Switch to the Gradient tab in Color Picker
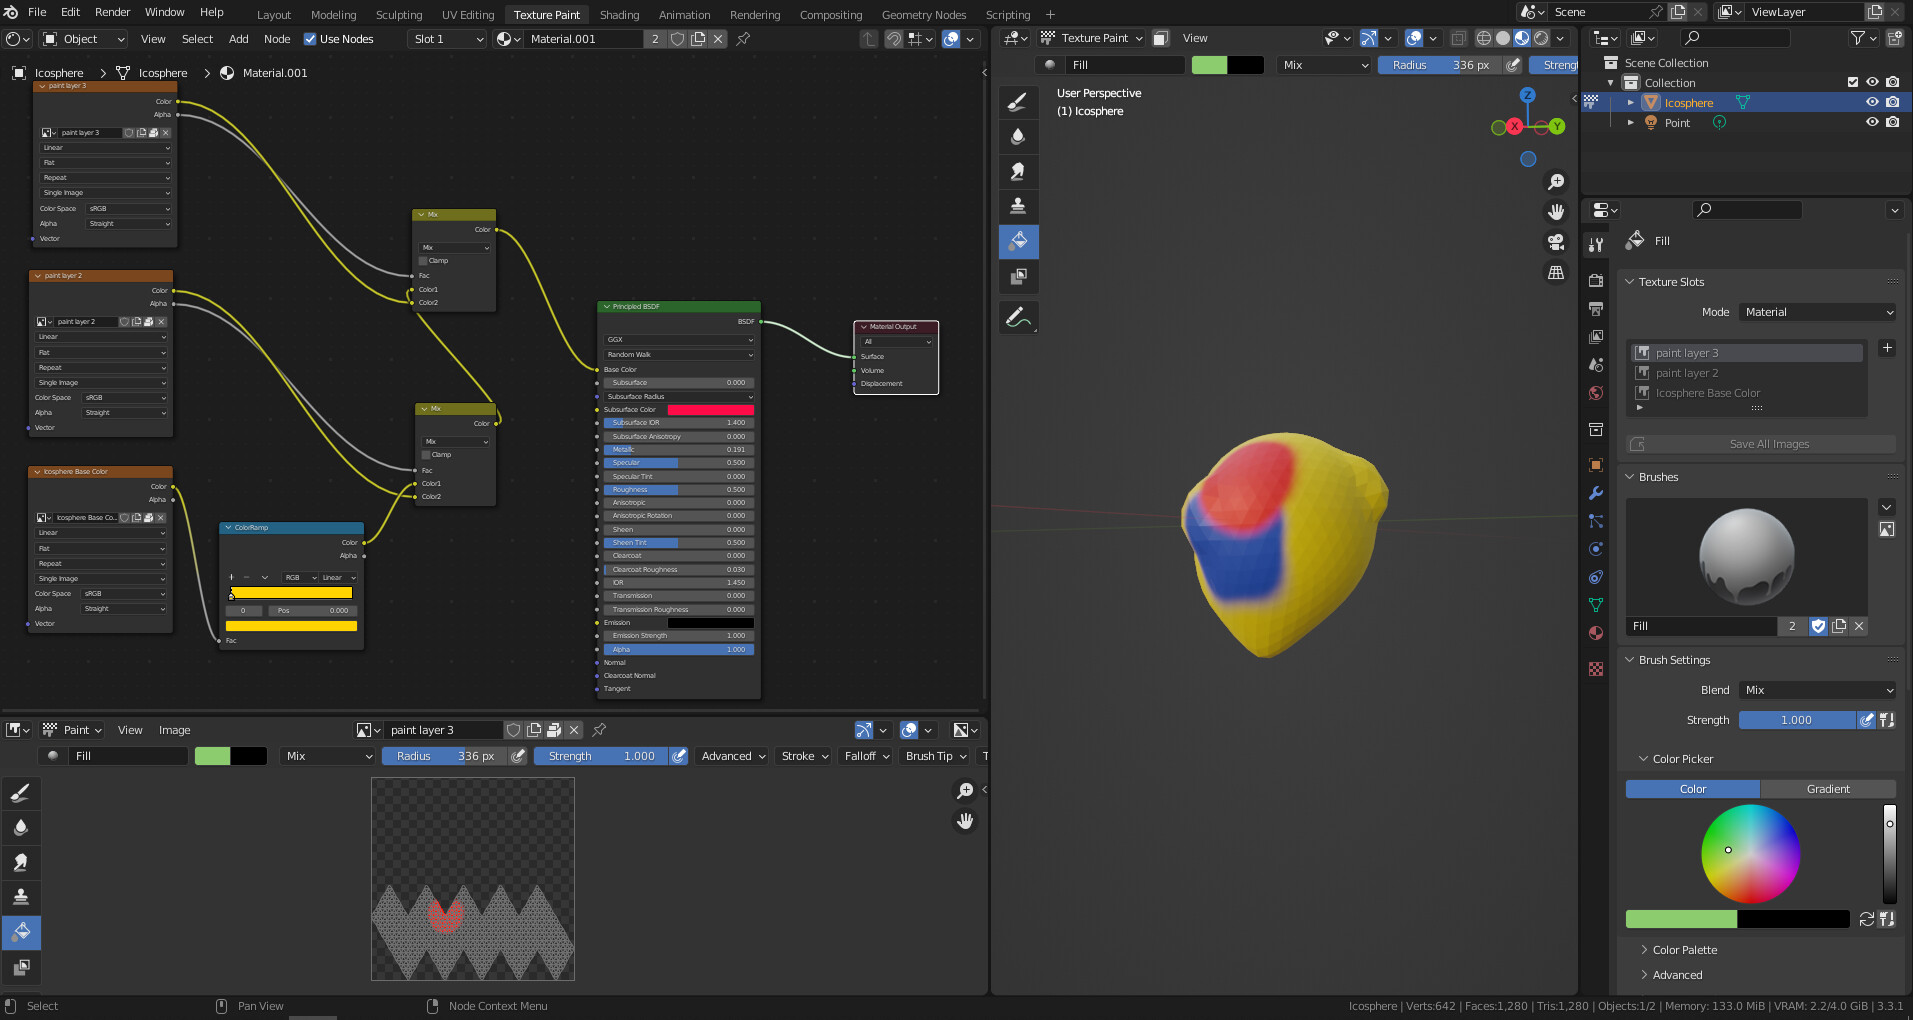 (x=1827, y=789)
